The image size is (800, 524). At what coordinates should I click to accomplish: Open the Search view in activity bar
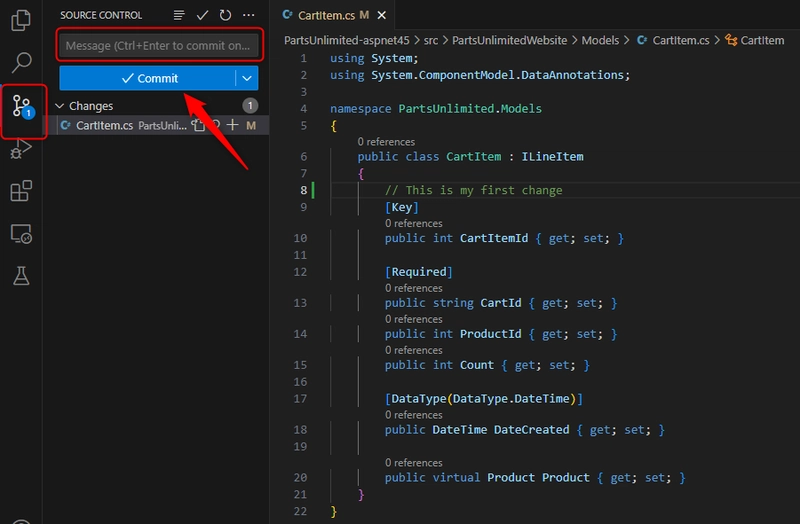pos(21,62)
